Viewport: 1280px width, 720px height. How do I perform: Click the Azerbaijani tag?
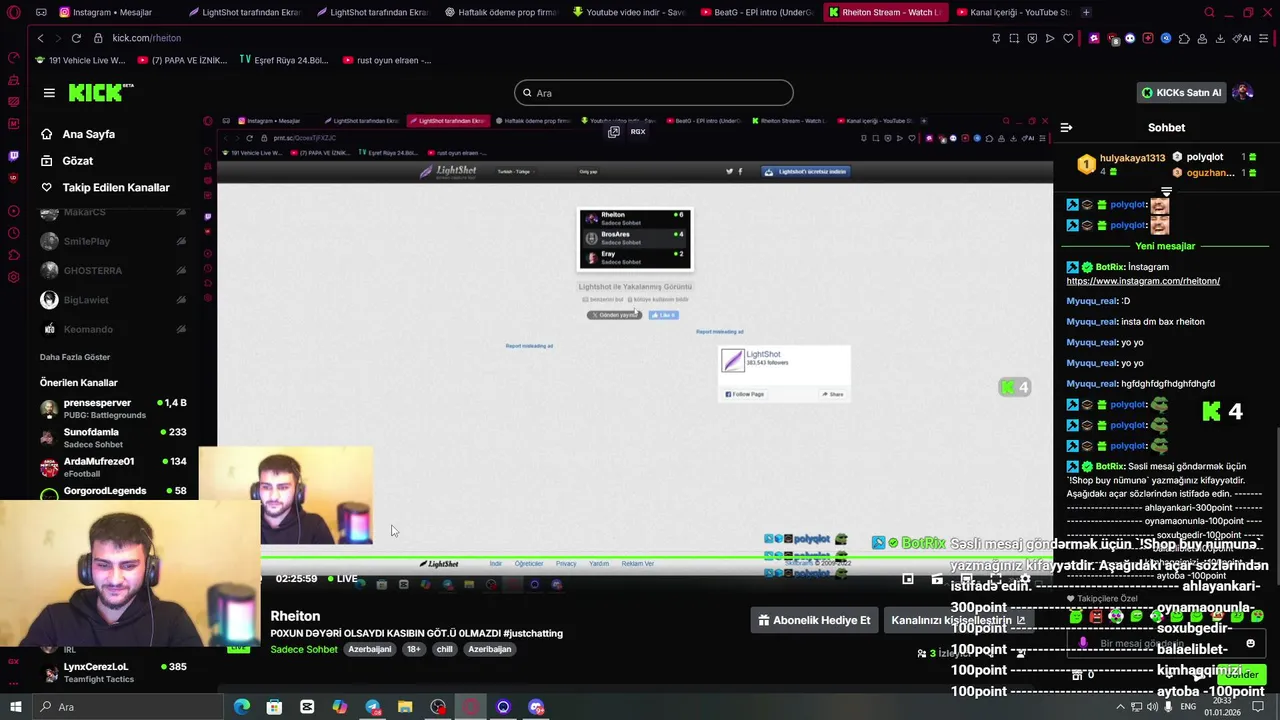[x=369, y=649]
